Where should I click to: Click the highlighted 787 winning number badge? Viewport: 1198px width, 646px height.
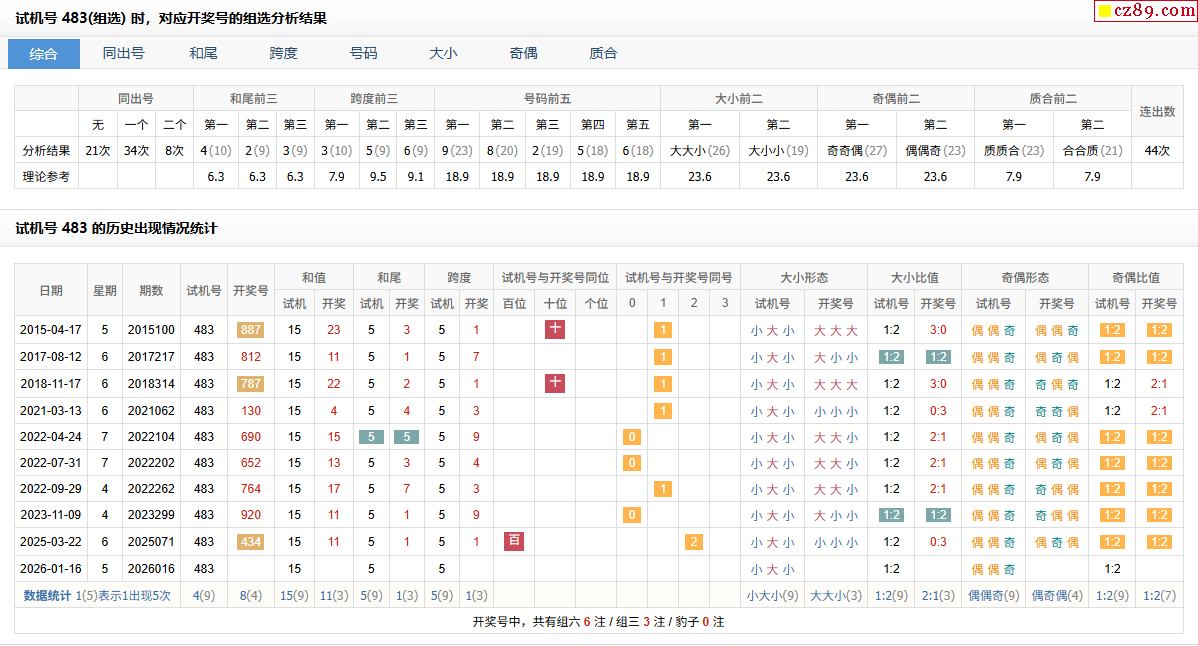250,384
